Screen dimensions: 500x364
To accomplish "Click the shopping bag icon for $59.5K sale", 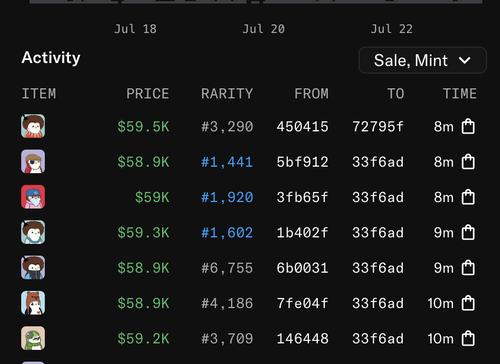I will click(x=468, y=126).
